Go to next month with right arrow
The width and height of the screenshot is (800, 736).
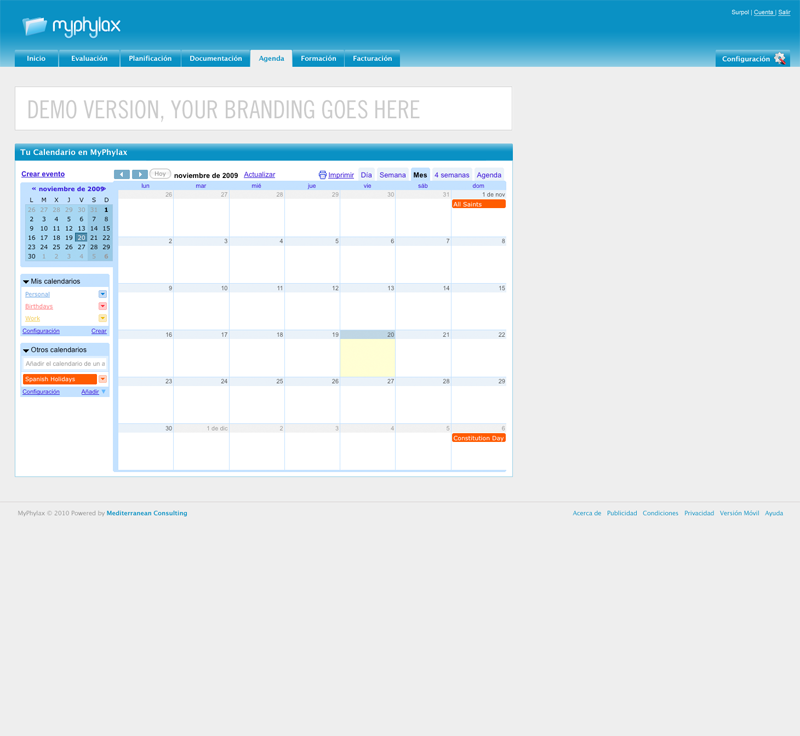click(140, 175)
